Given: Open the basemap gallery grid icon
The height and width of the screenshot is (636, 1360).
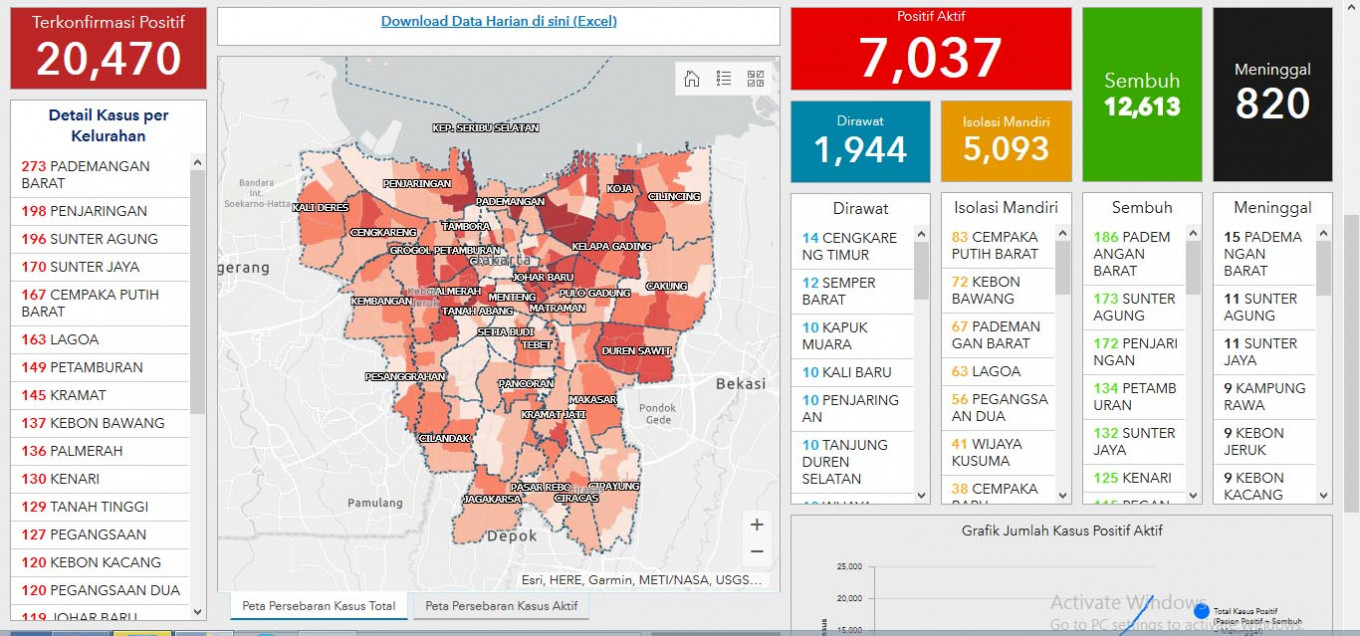Looking at the screenshot, I should [x=755, y=79].
